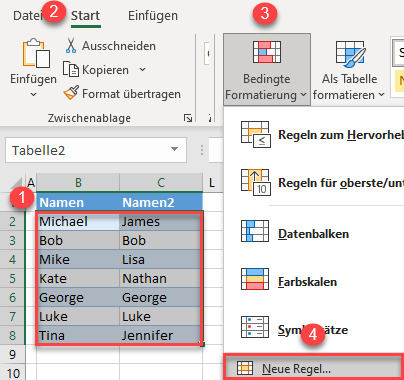Expand the Als Tabelle formatieren dropdown
The width and height of the screenshot is (404, 380).
pyautogui.click(x=382, y=95)
